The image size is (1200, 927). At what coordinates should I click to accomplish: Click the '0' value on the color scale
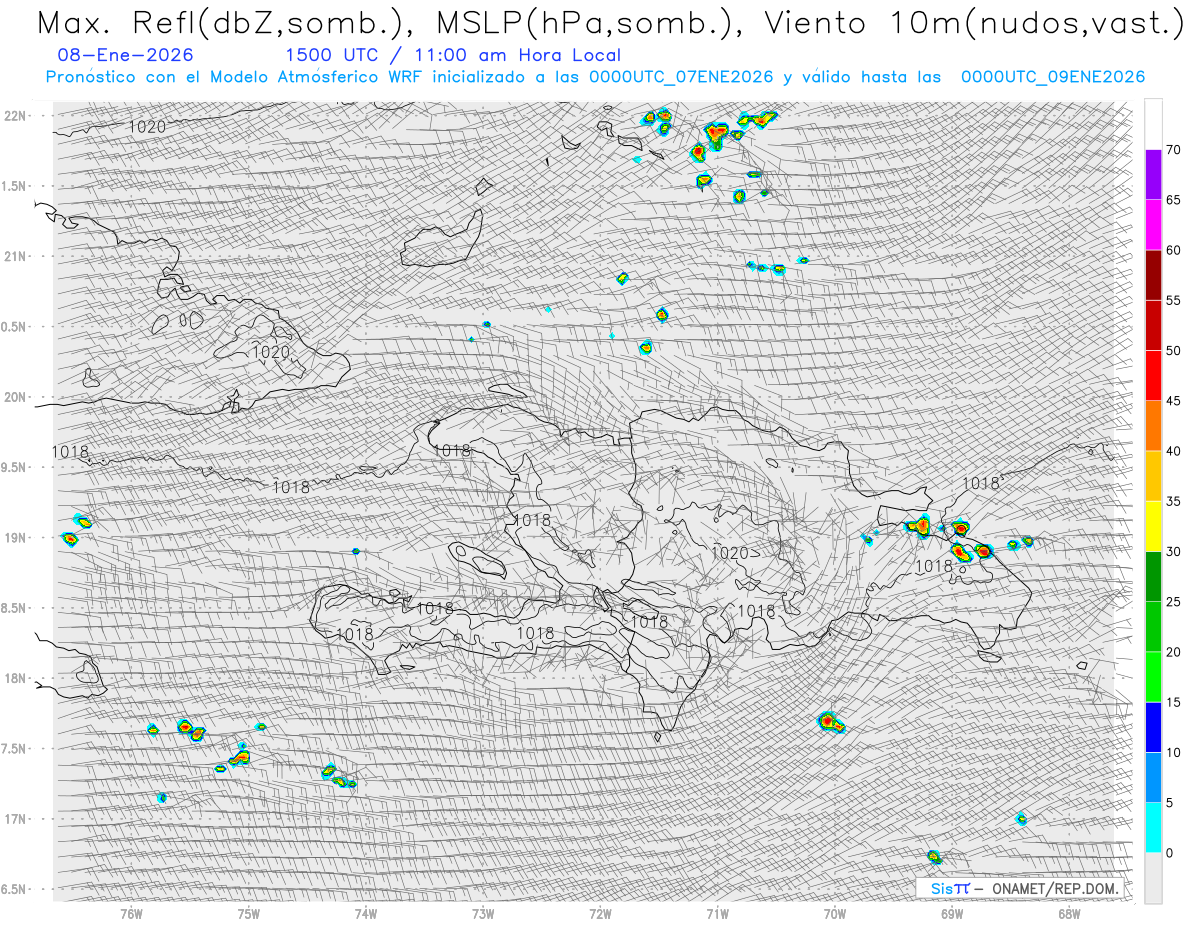point(1169,852)
